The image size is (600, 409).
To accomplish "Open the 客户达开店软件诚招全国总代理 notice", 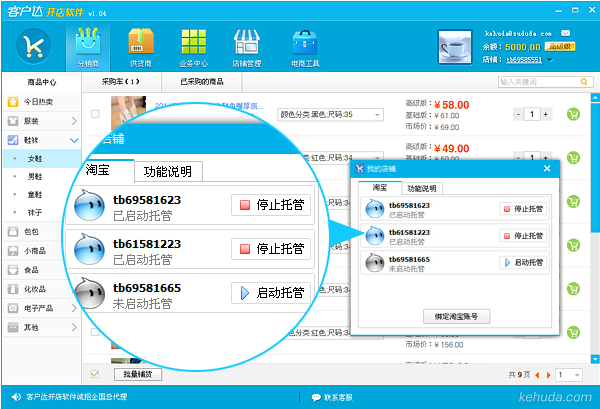I will pos(77,397).
